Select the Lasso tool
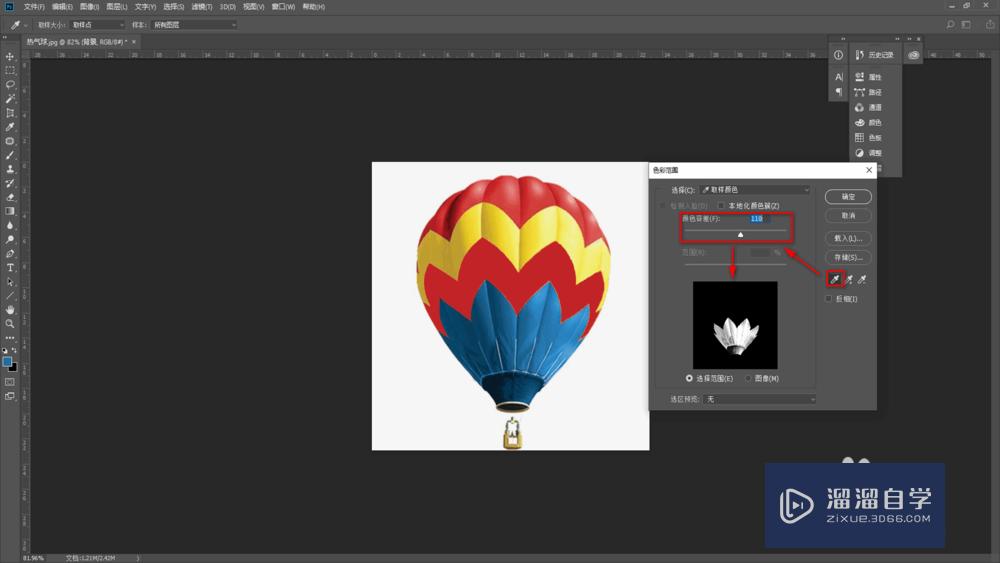The image size is (1000, 563). (x=10, y=84)
